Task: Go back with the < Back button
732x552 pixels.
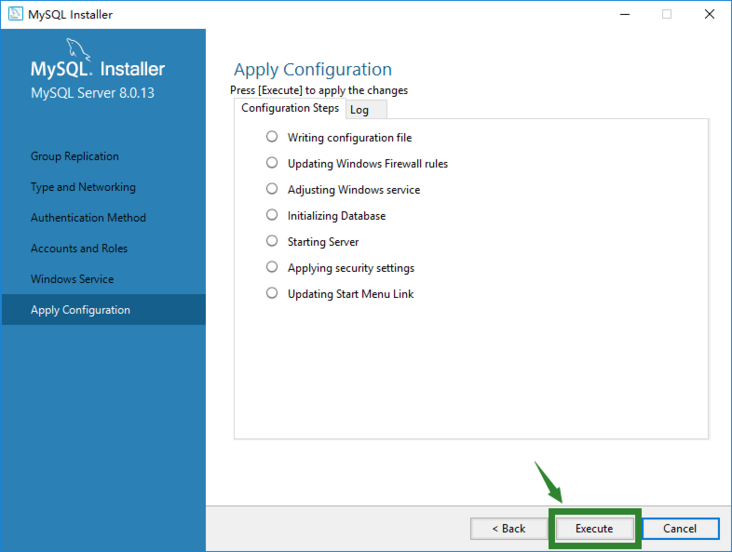Action: (508, 529)
